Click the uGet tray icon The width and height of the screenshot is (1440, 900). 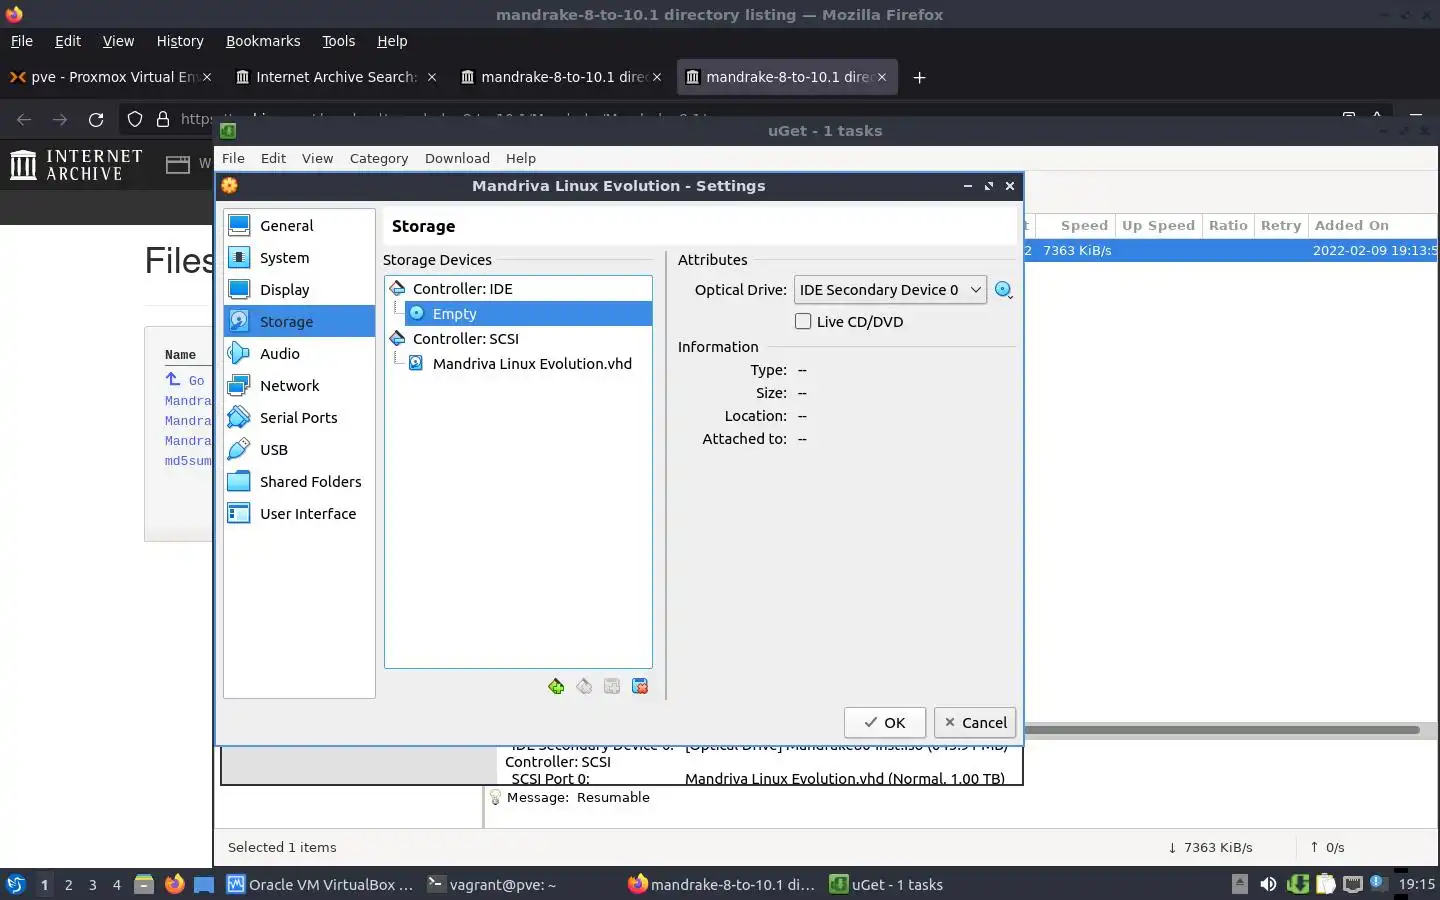tap(1297, 884)
